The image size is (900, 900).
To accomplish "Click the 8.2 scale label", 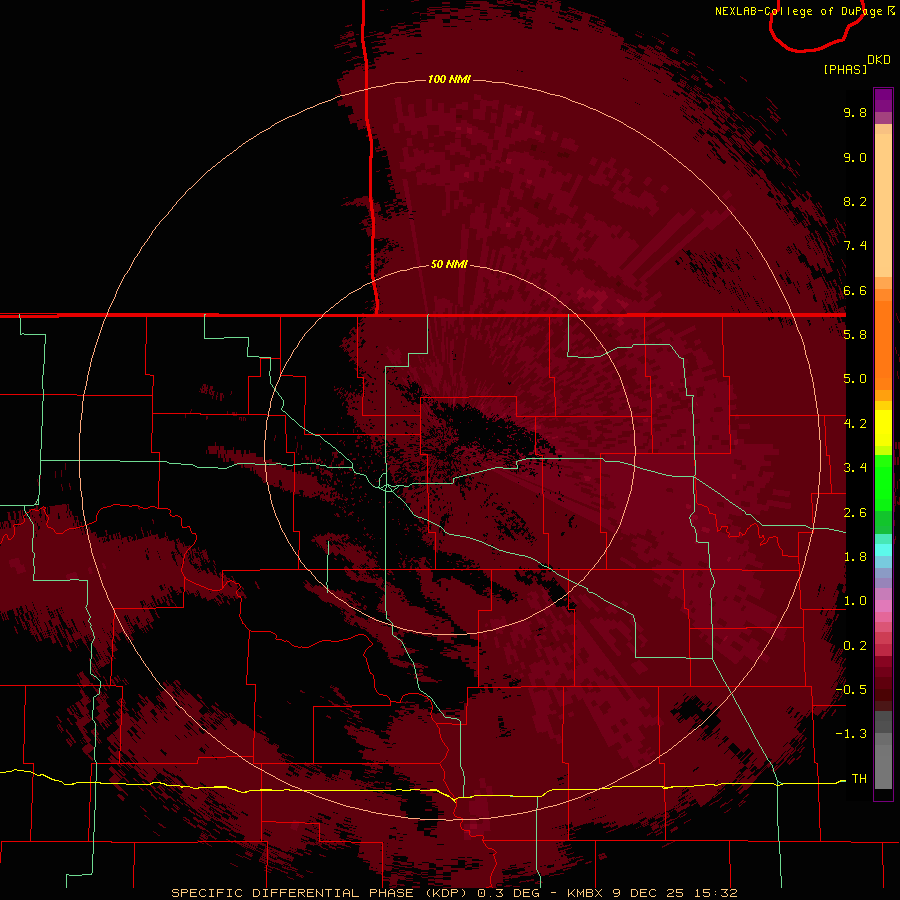I will pyautogui.click(x=855, y=201).
